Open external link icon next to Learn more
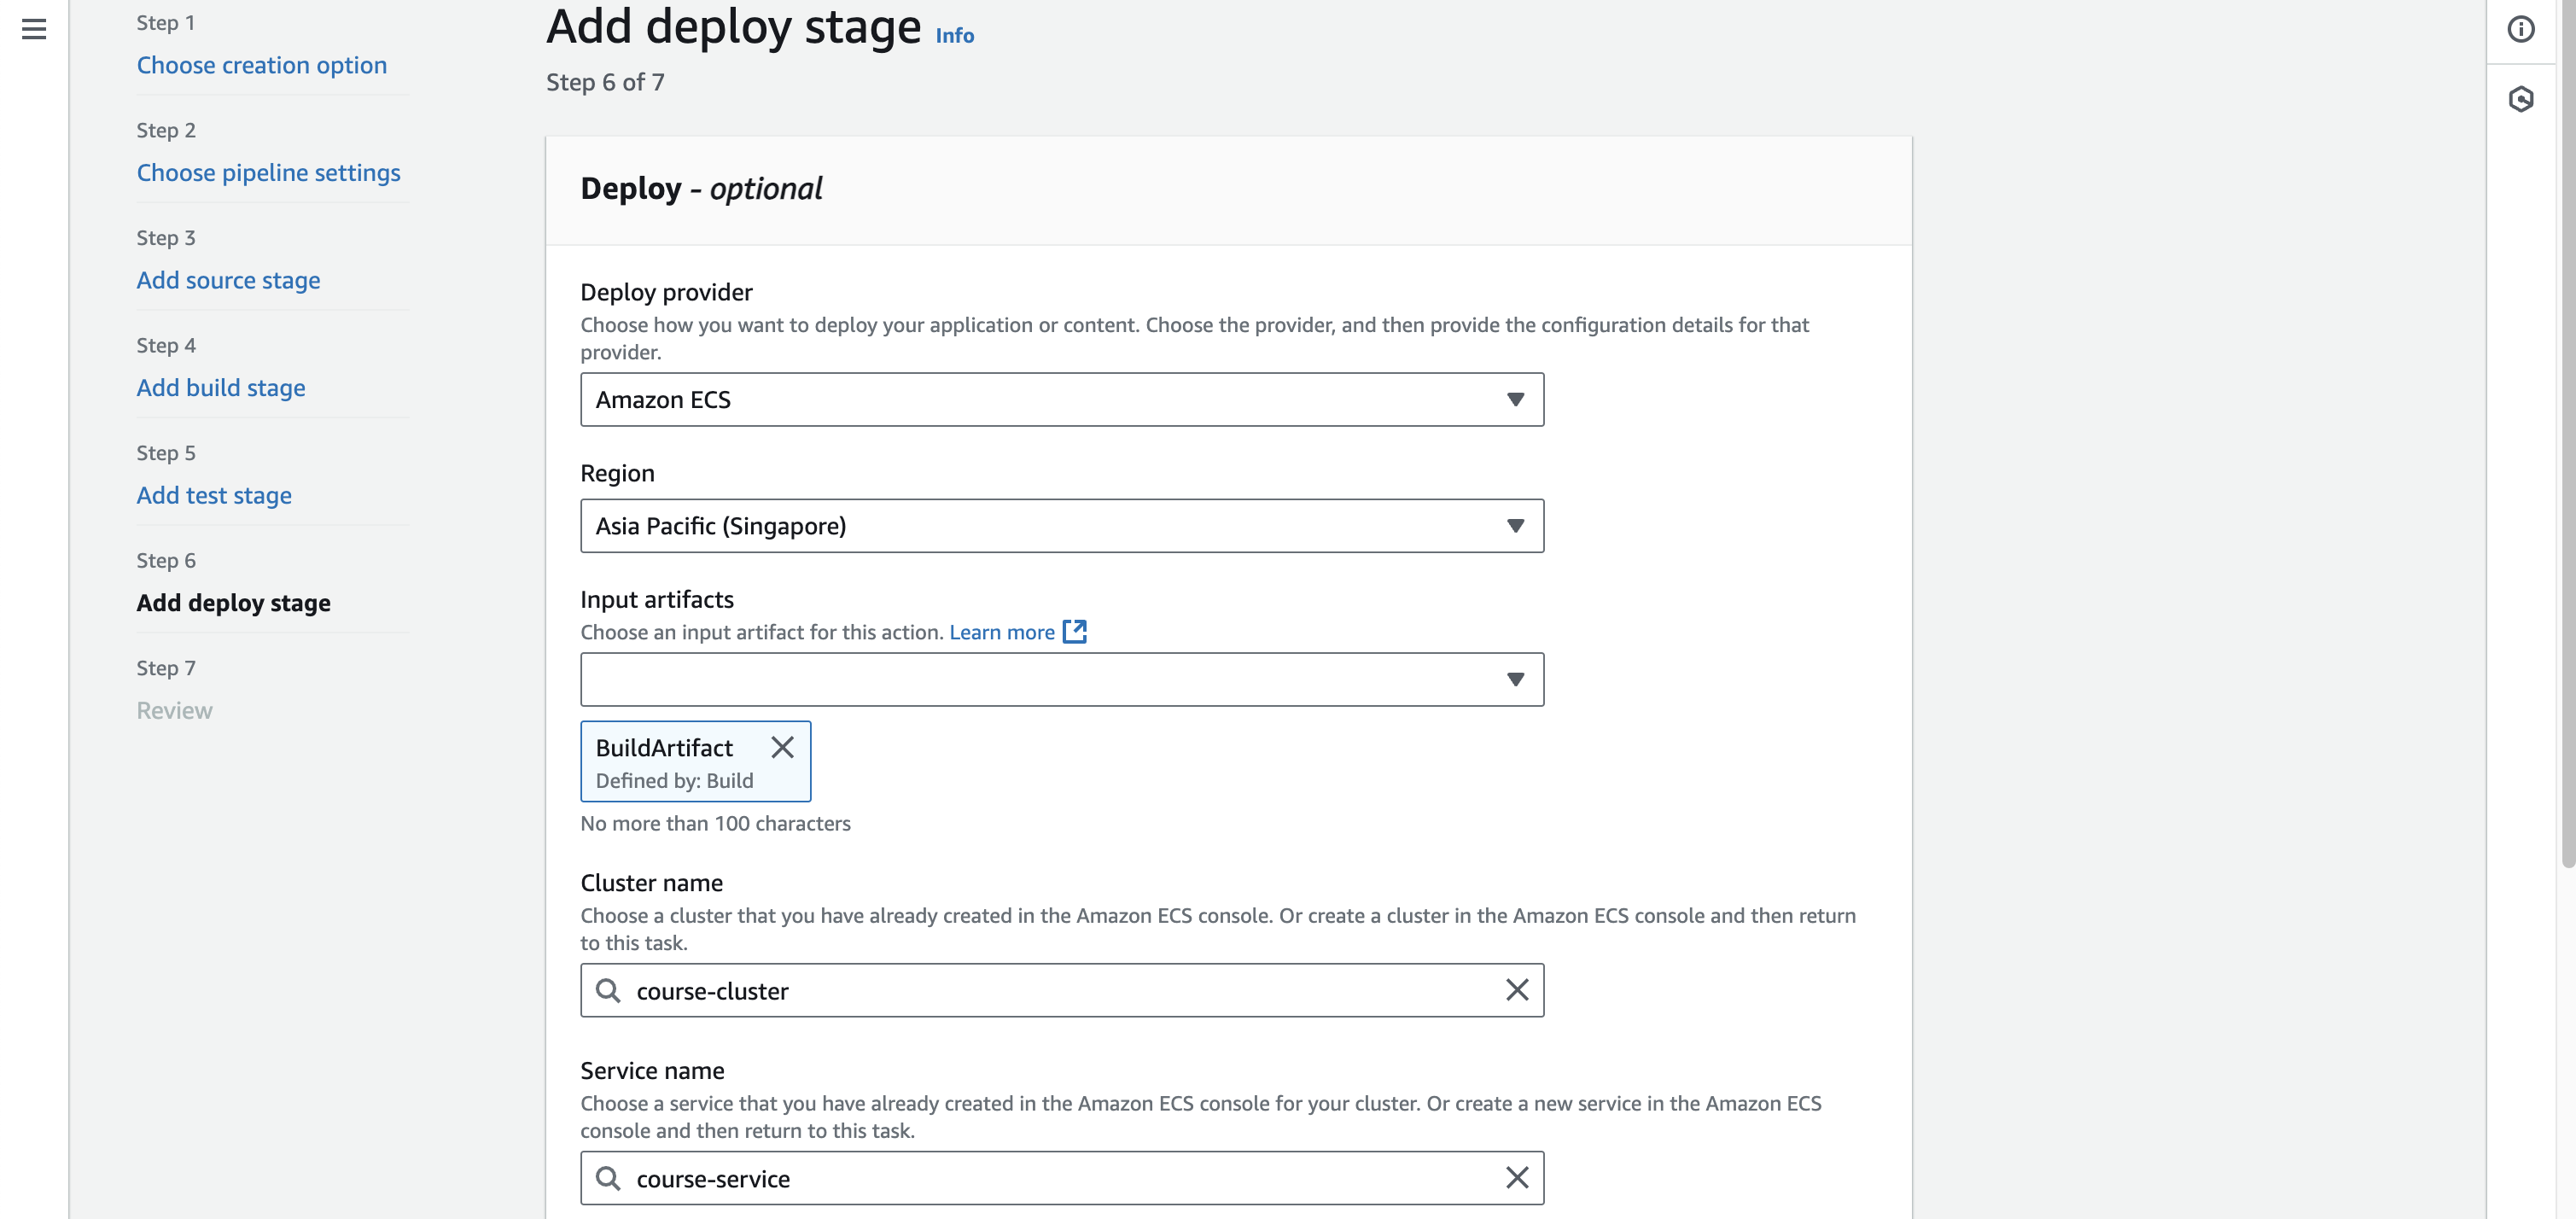 [1075, 631]
